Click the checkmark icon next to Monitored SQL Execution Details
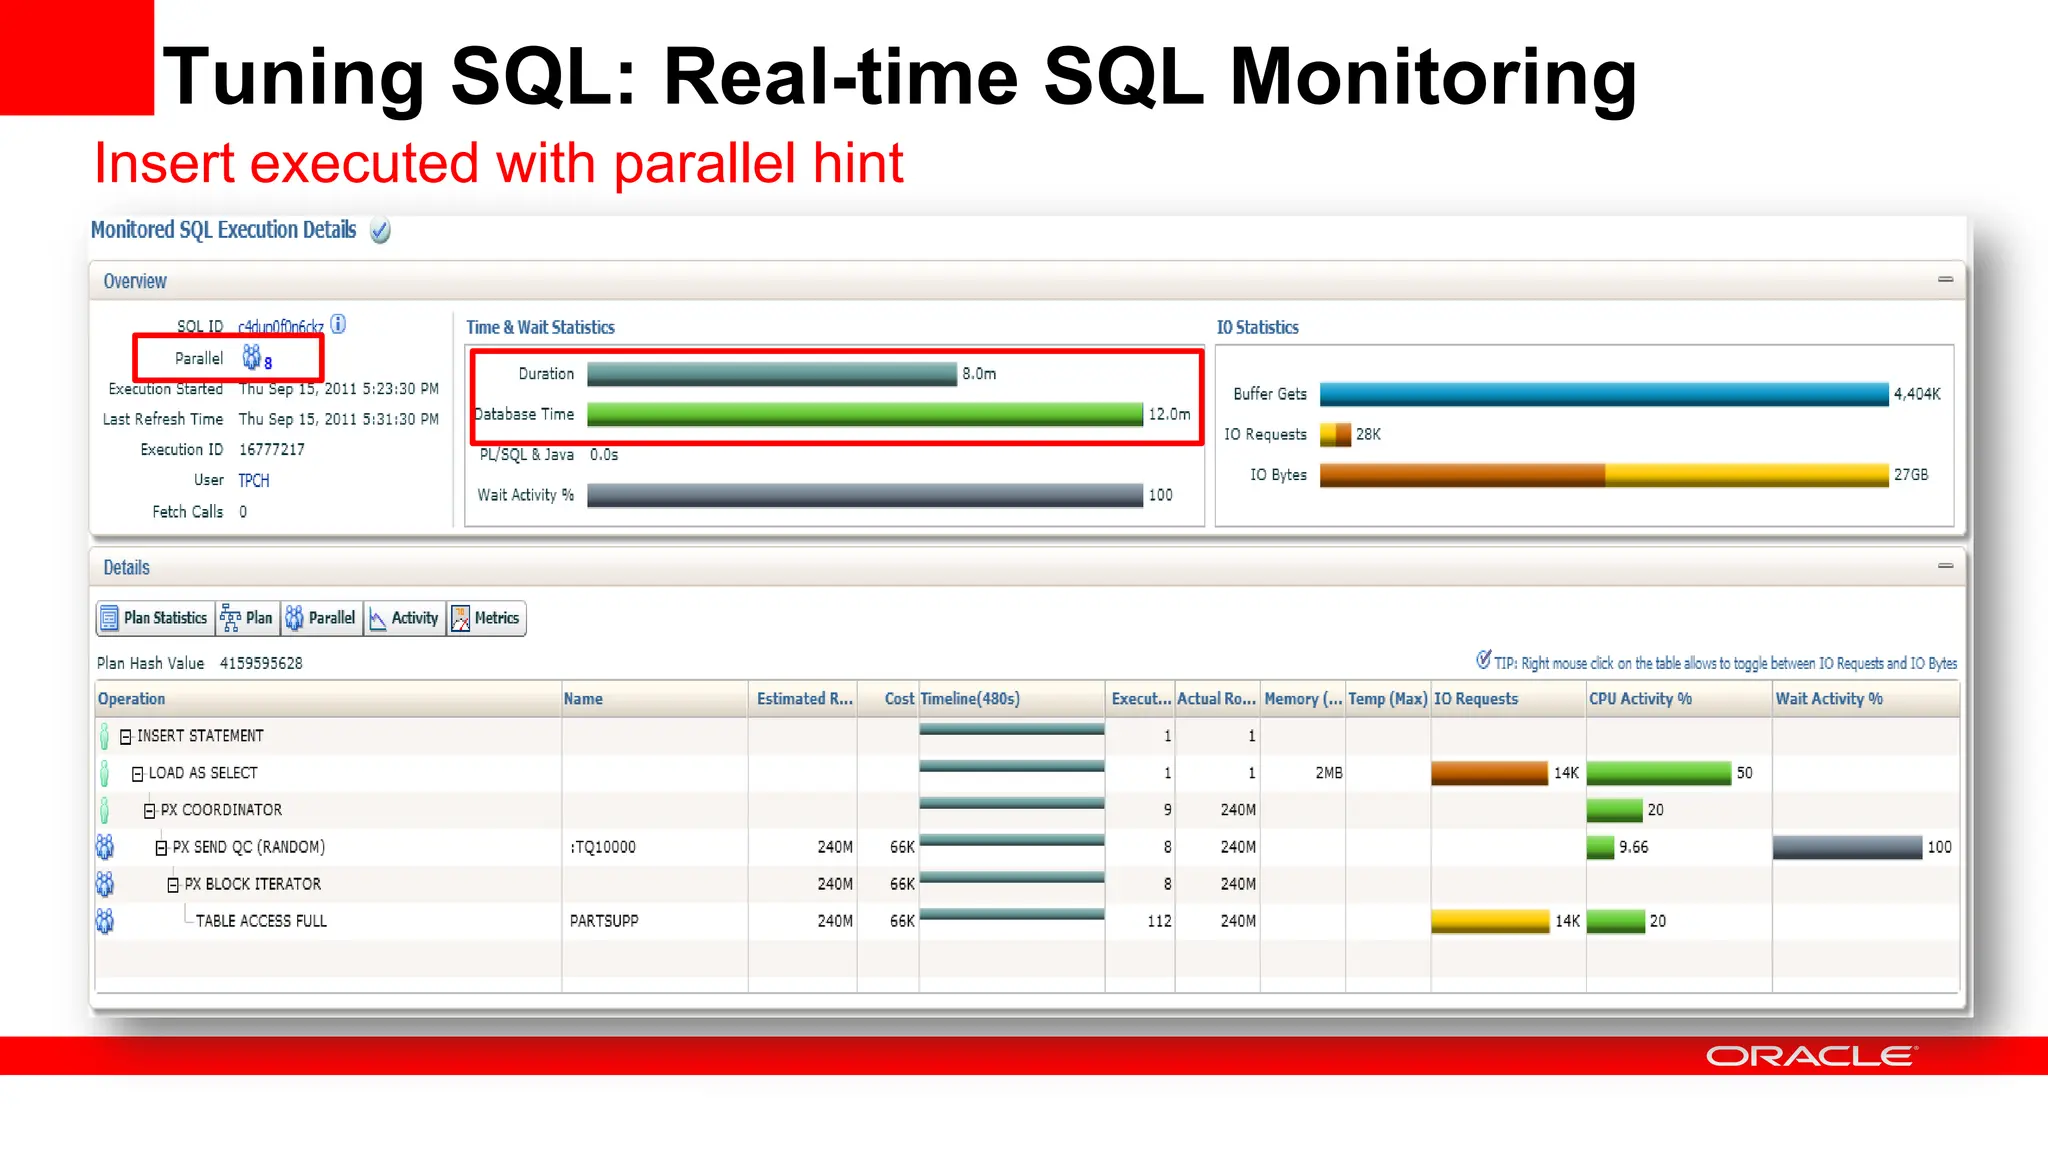2048x1152 pixels. (x=380, y=231)
